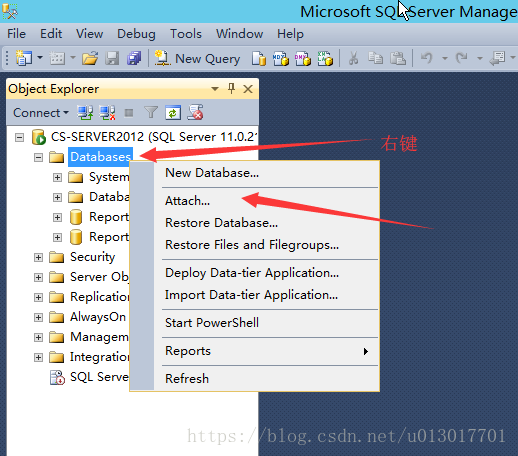The image size is (518, 456).
Task: Expand the Management folder
Action: point(39,337)
